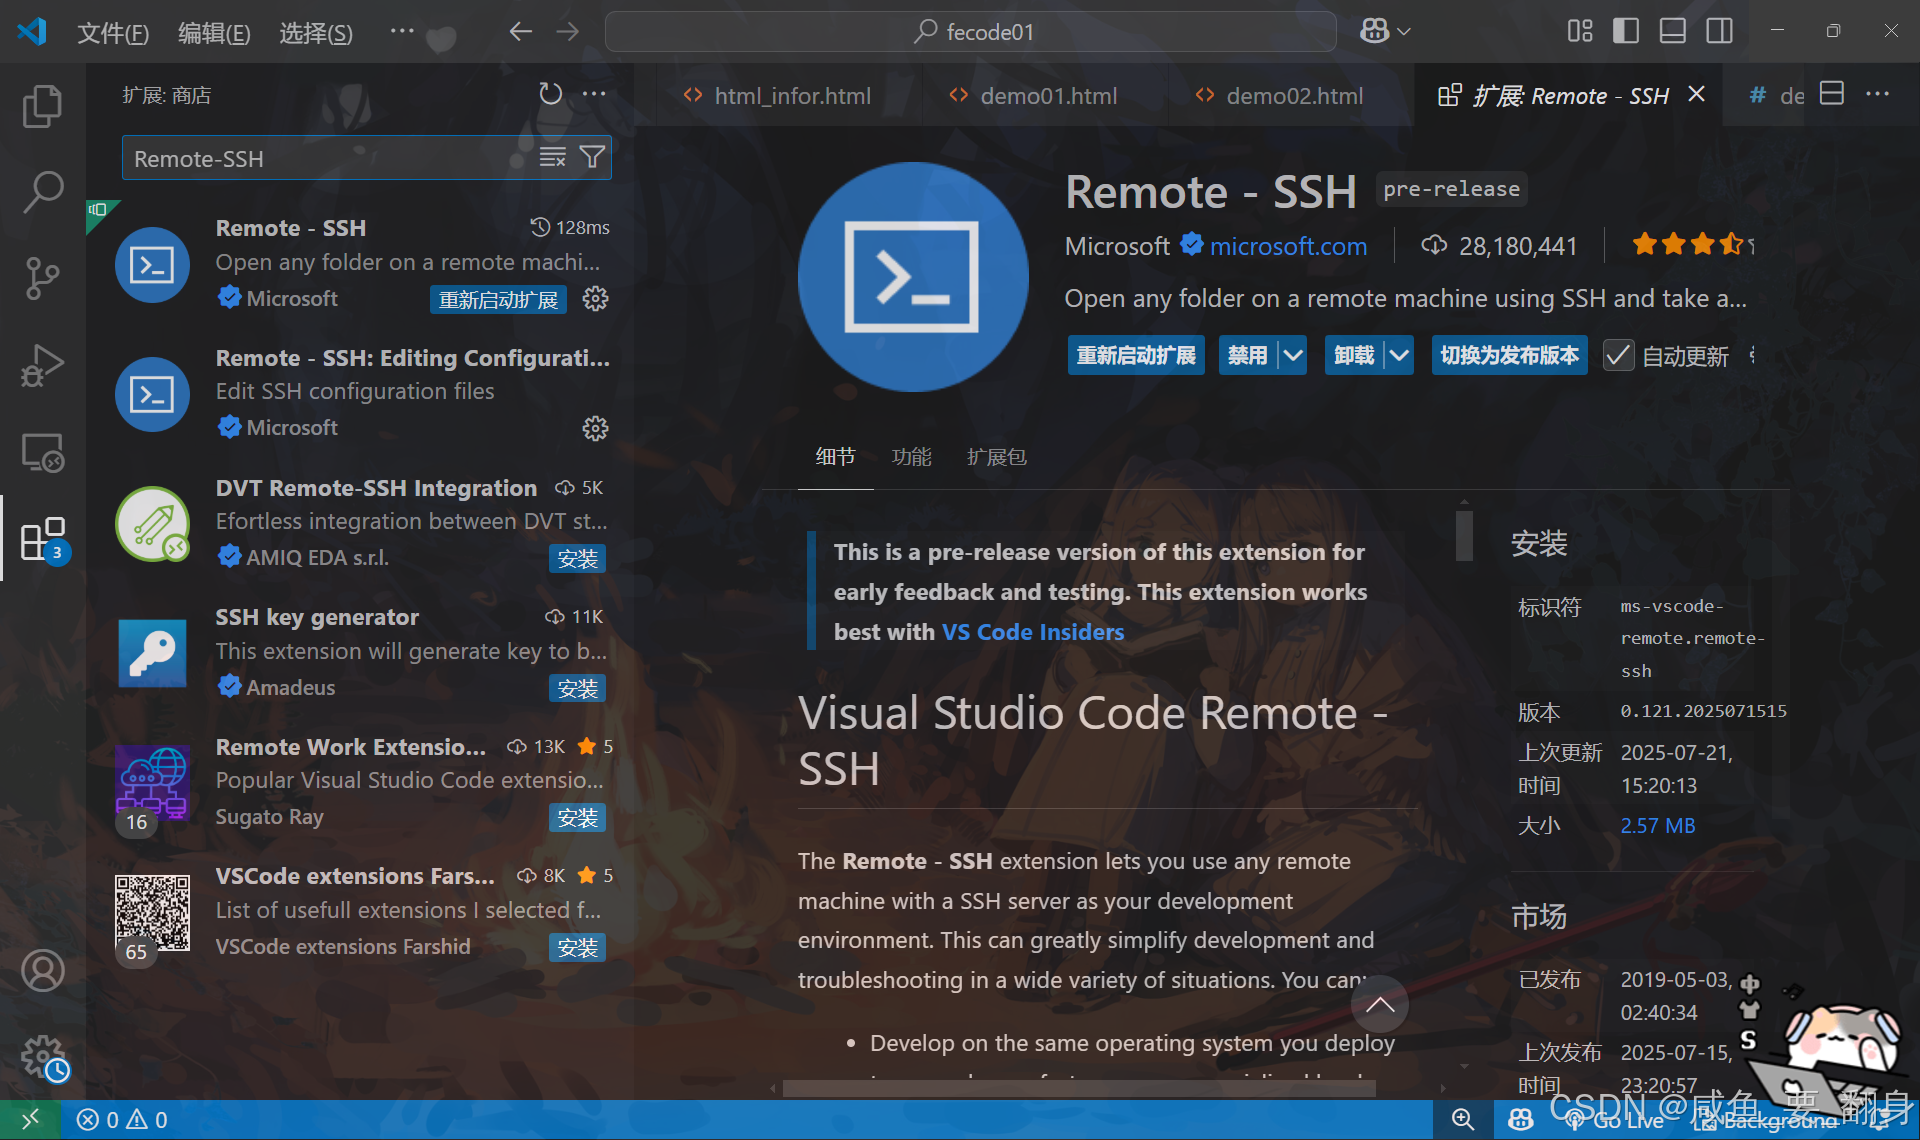This screenshot has height=1140, width=1920.
Task: Install VSCode extensions Farshid pack
Action: tap(577, 948)
